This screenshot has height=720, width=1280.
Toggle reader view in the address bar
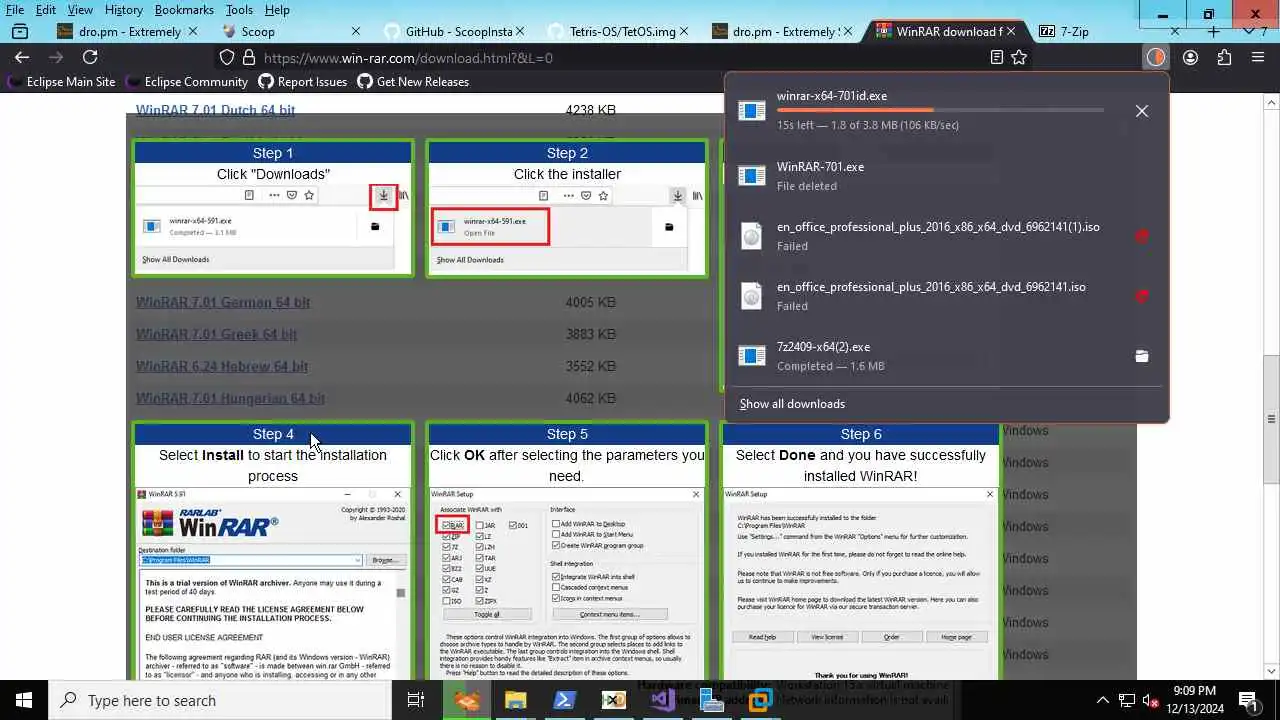pos(996,58)
